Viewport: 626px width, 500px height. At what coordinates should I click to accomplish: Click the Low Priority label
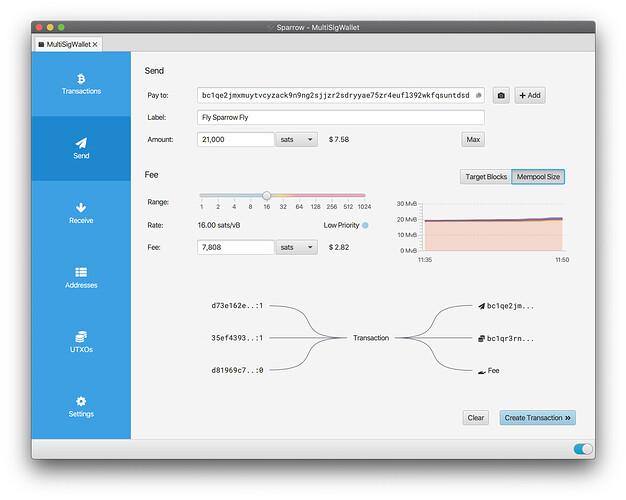click(341, 225)
